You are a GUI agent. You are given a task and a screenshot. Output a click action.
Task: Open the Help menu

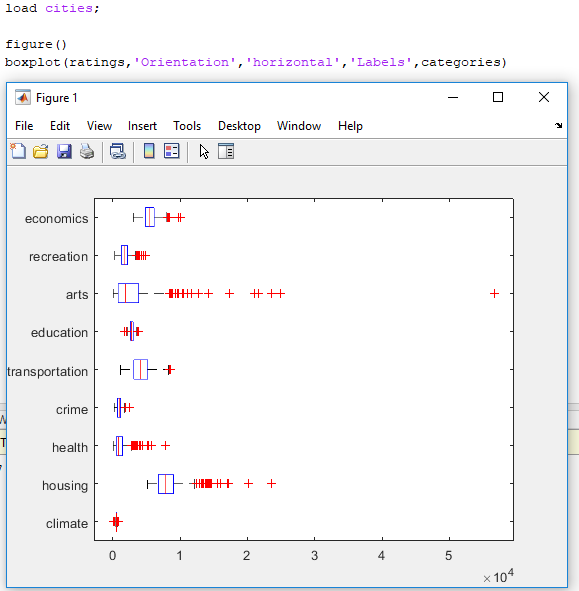350,126
